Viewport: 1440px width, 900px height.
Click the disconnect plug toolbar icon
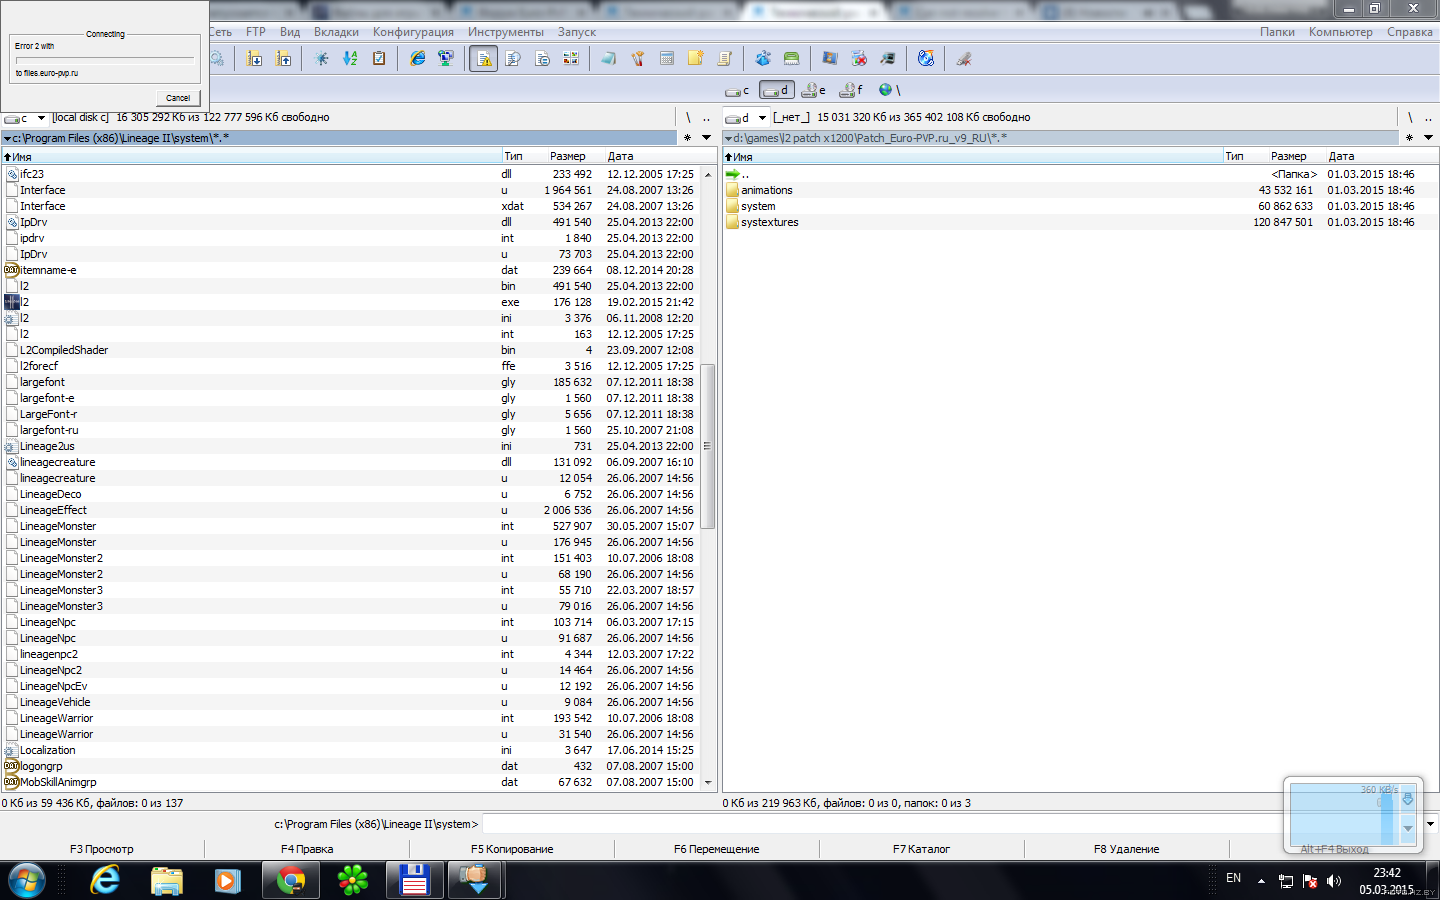pos(964,59)
